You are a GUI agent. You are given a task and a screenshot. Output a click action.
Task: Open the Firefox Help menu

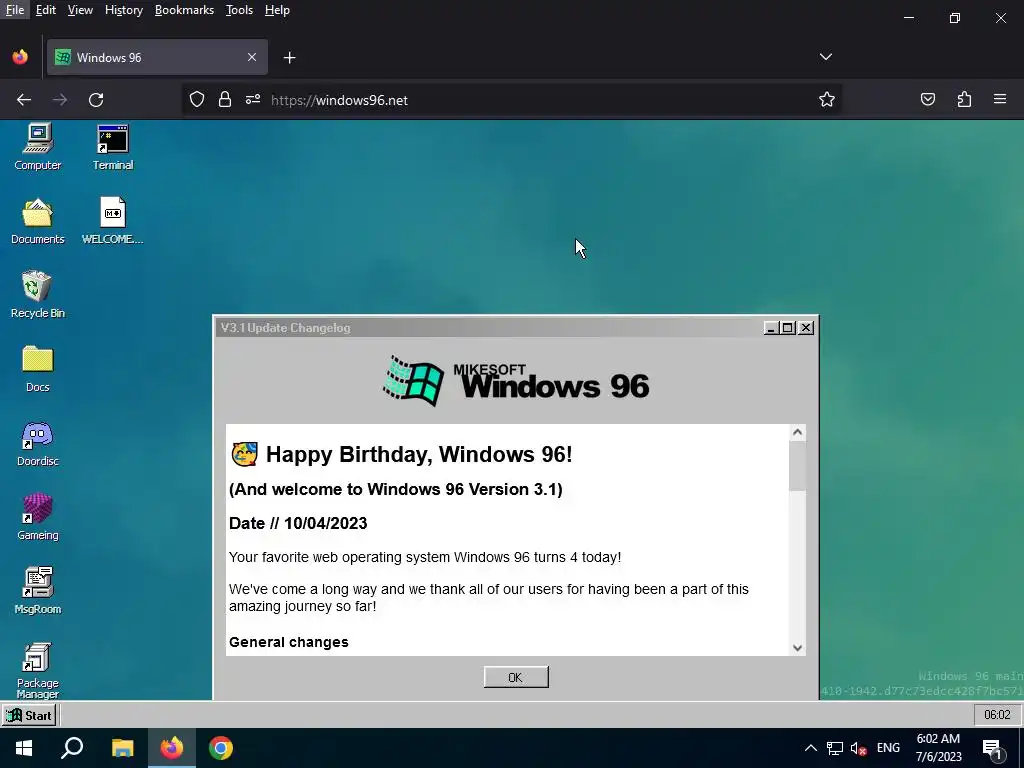click(277, 10)
